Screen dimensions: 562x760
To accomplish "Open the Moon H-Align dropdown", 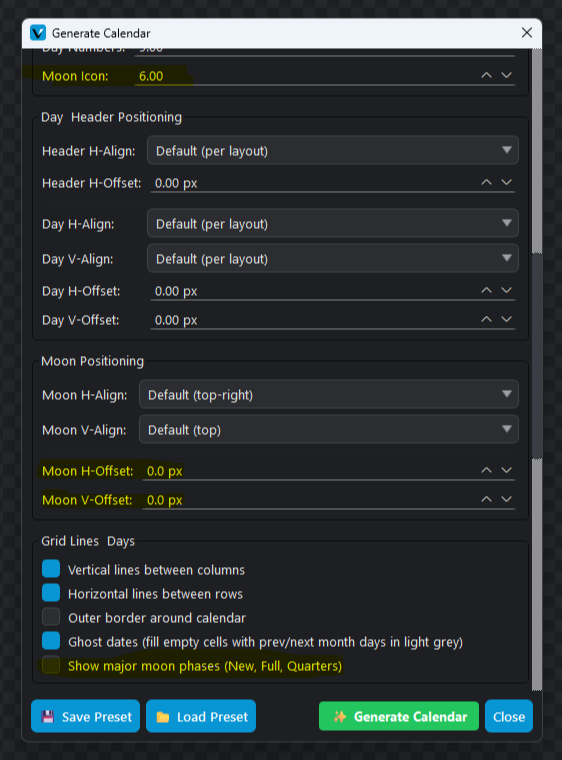I will click(x=329, y=395).
